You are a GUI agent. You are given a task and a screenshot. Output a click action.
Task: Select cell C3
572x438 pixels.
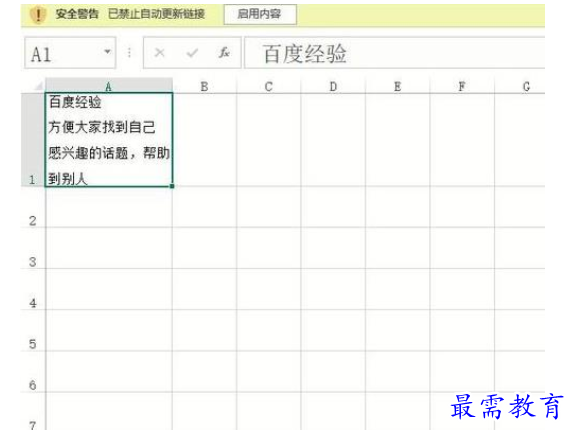(x=268, y=248)
